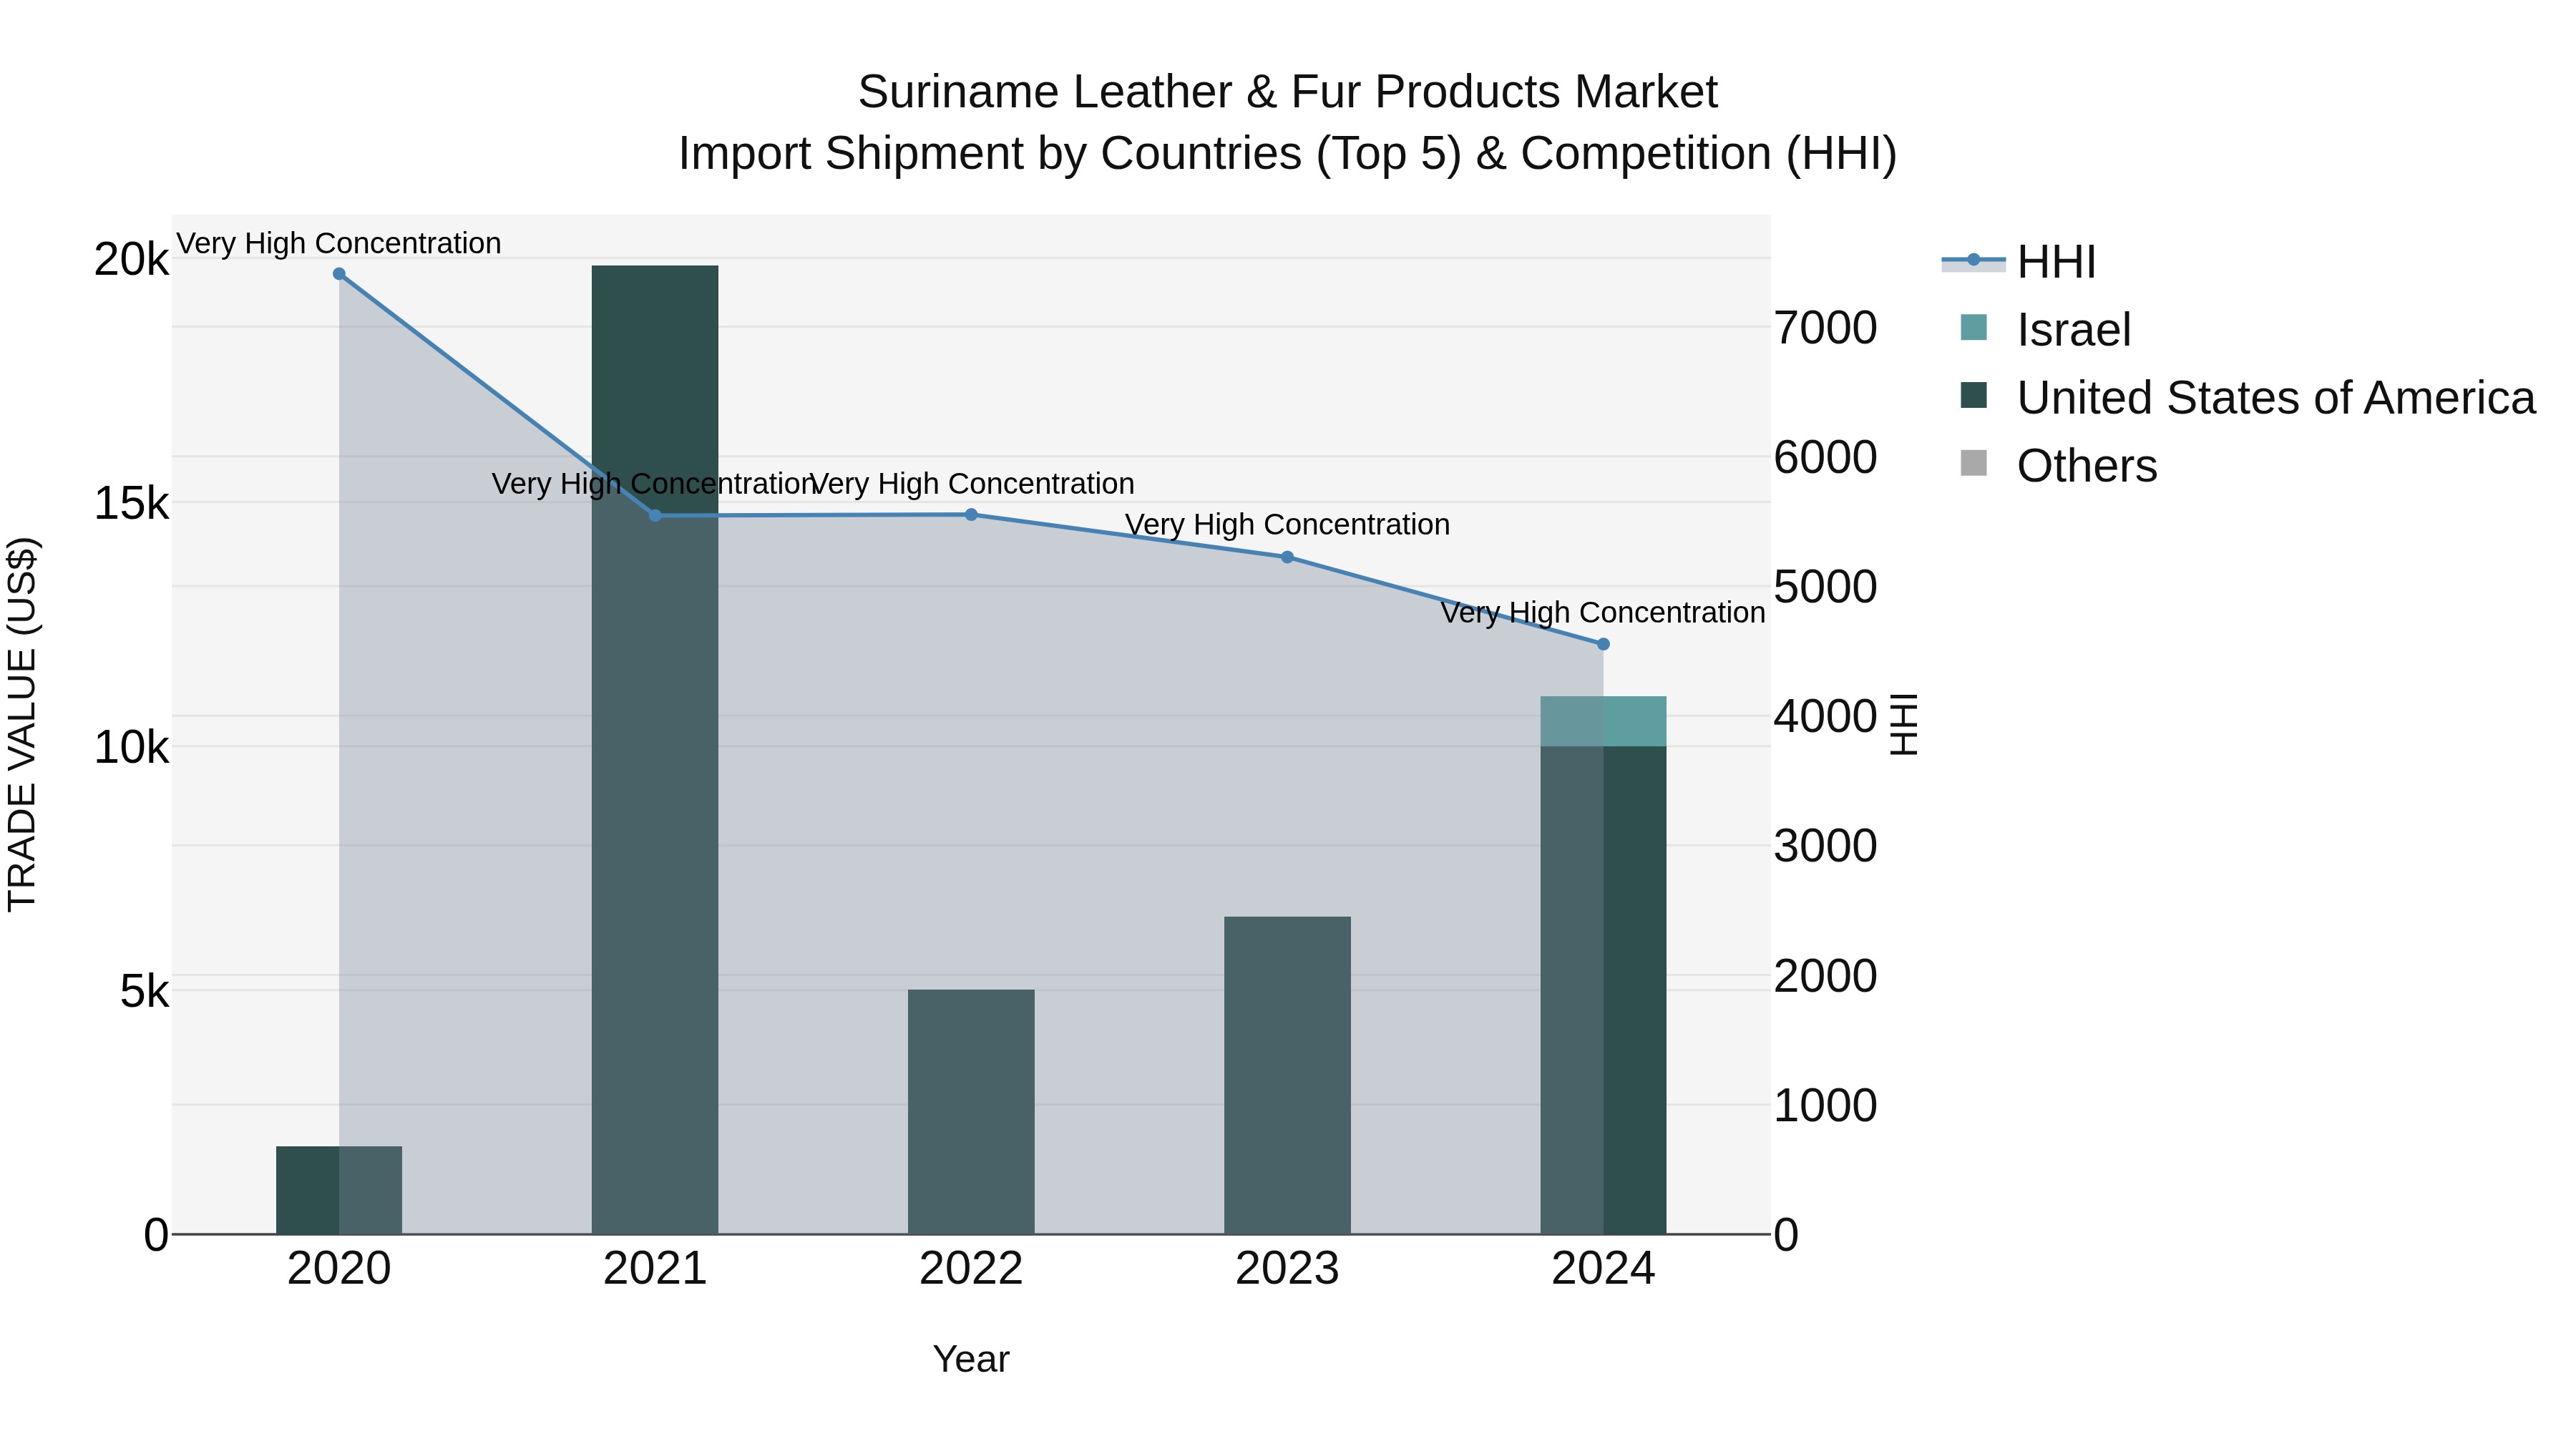Click the 20k trade value tick
Image resolution: width=2576 pixels, height=1449 pixels.
click(131, 260)
